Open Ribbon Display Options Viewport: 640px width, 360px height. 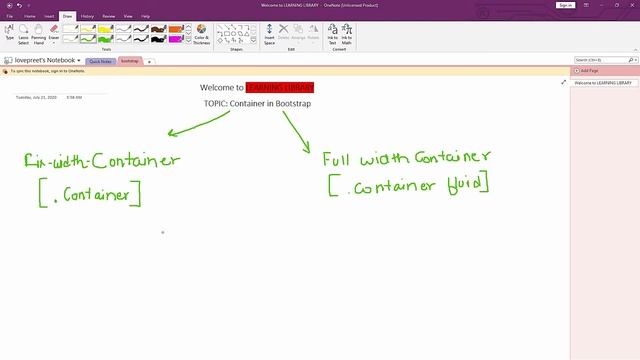(x=586, y=5)
